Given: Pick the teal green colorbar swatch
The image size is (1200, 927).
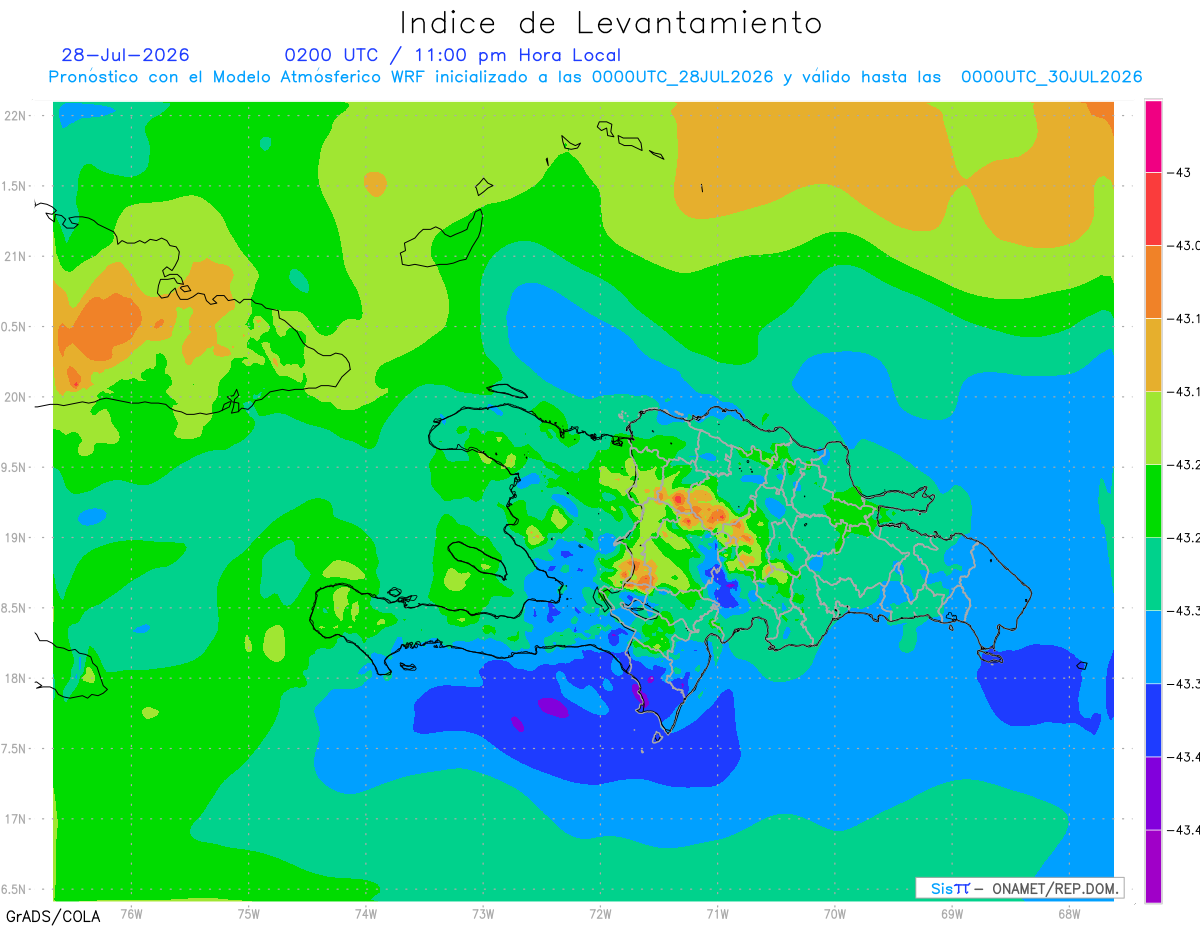Looking at the screenshot, I should [1153, 573].
